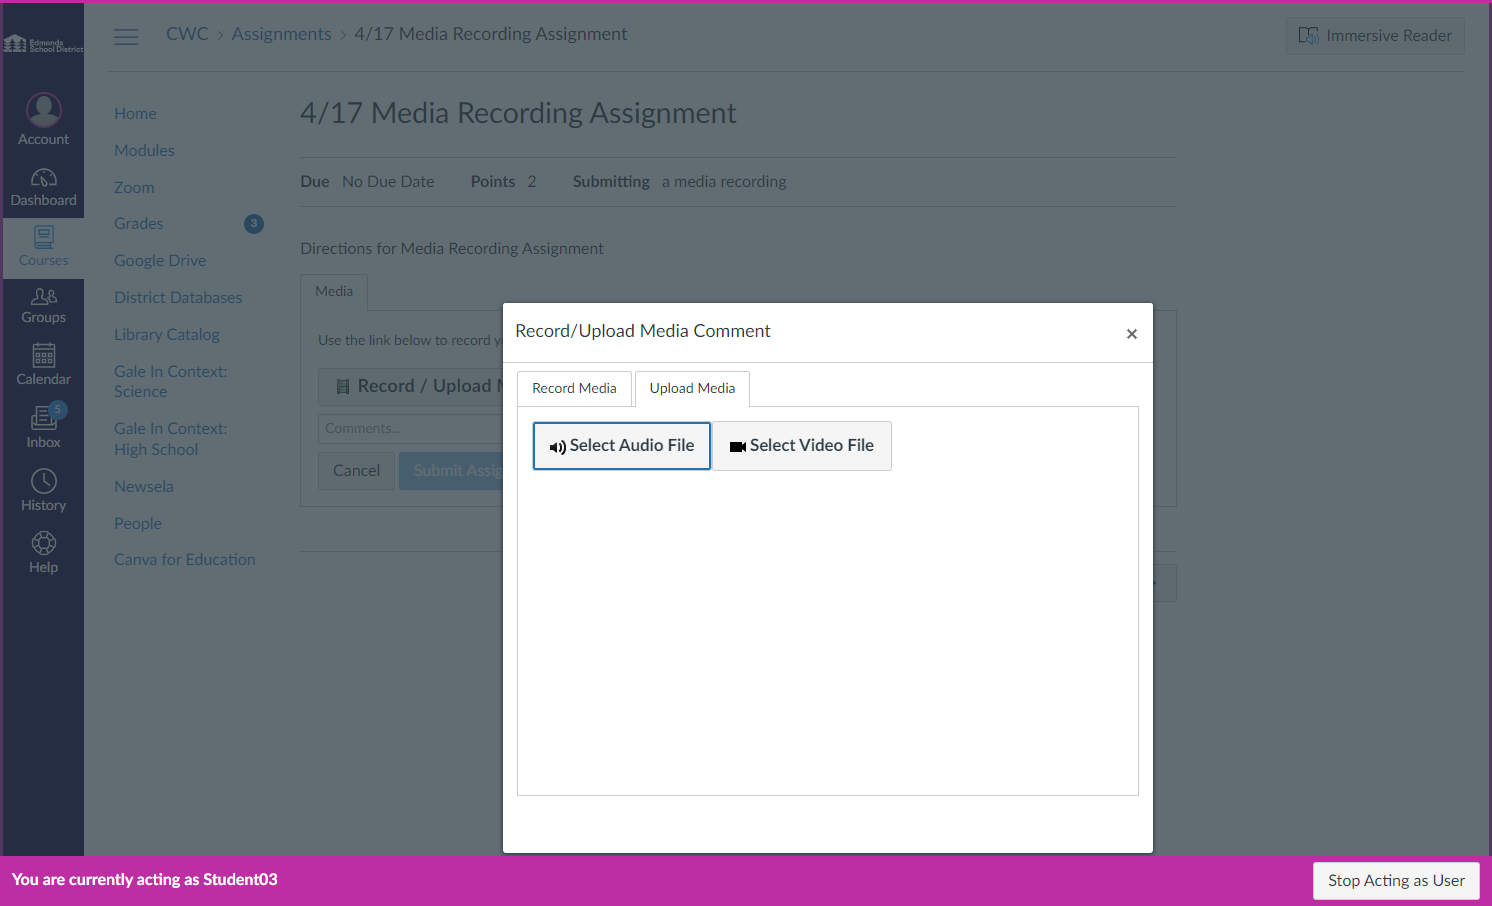Open People in course navigation
Screen dimensions: 1492x906
click(138, 524)
